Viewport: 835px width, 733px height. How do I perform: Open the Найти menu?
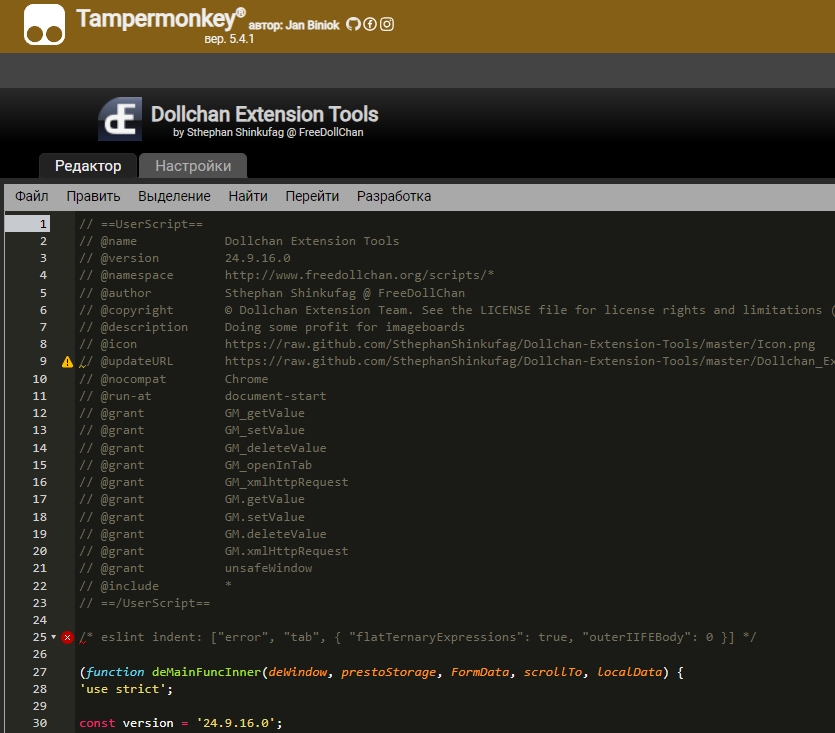(248, 196)
